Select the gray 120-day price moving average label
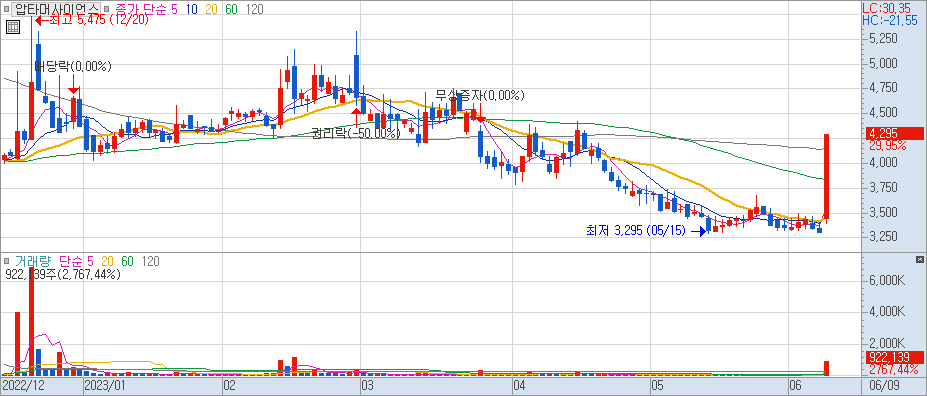This screenshot has height=396, width=927. (254, 9)
